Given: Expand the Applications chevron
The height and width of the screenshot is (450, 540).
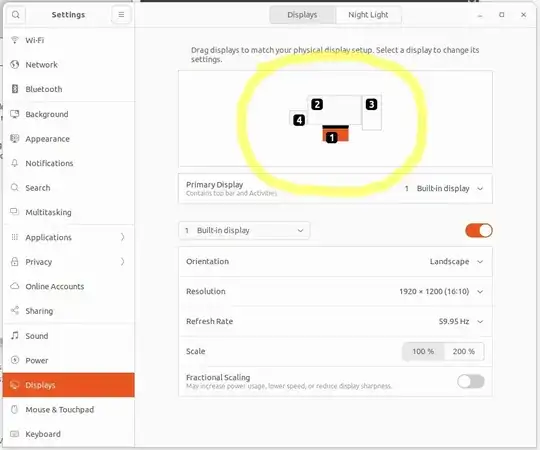Looking at the screenshot, I should point(123,237).
